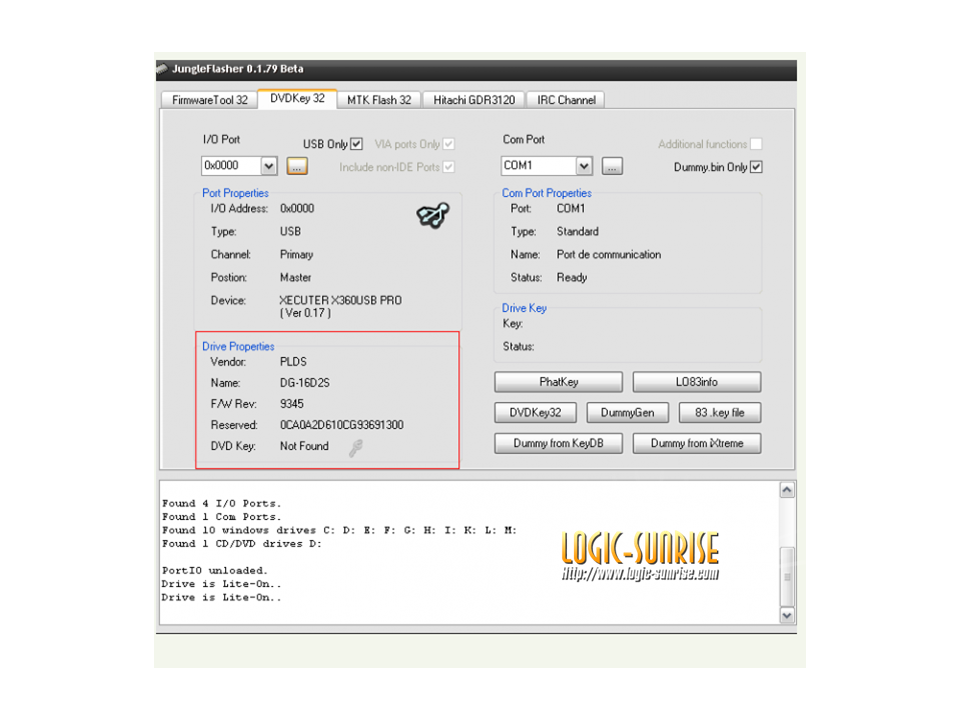
Task: Toggle Include non-IDE Ports checkbox
Action: [x=449, y=167]
